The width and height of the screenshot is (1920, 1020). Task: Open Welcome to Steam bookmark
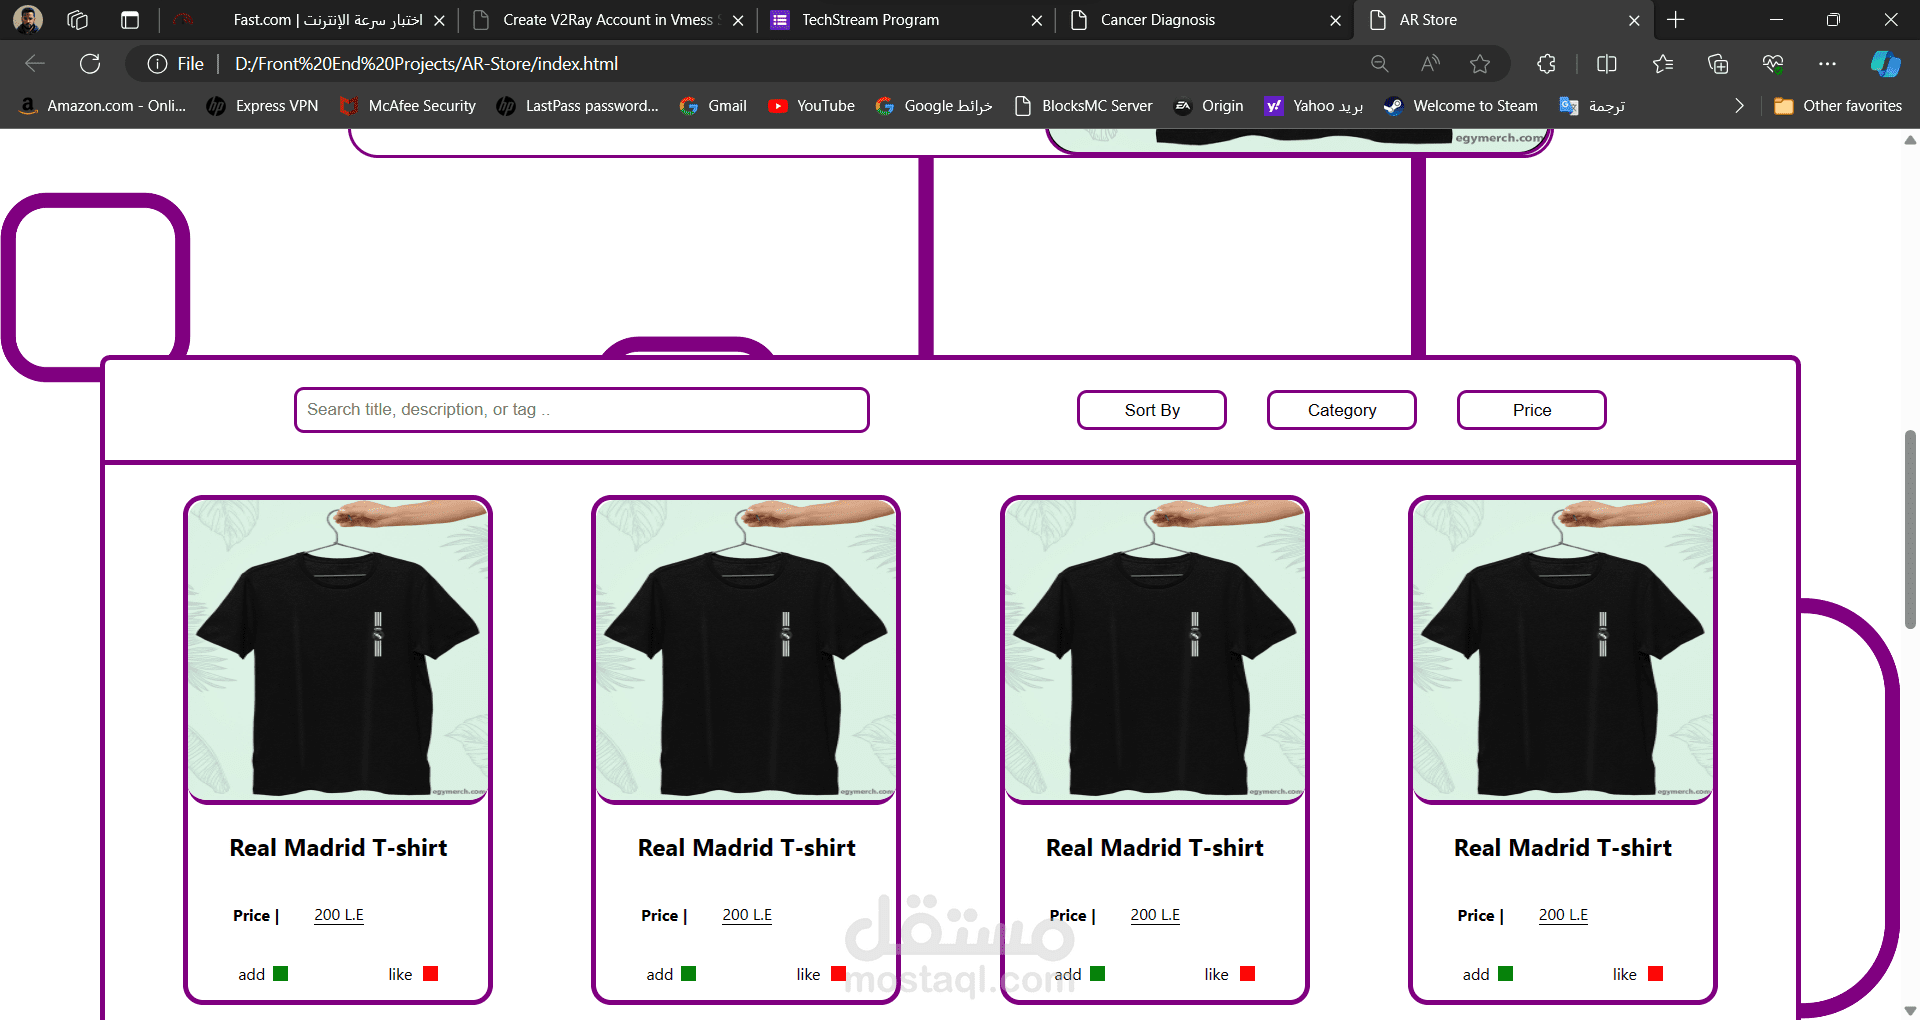coord(1461,106)
